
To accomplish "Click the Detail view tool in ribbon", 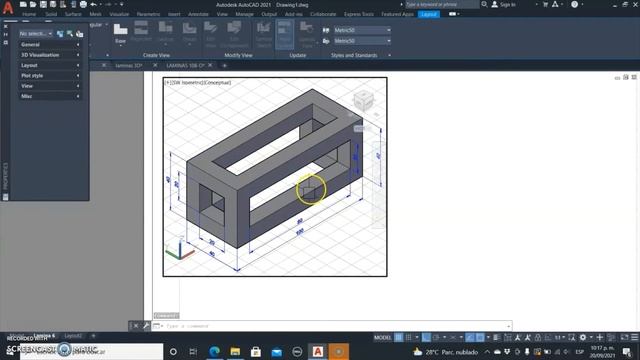I will point(189,33).
